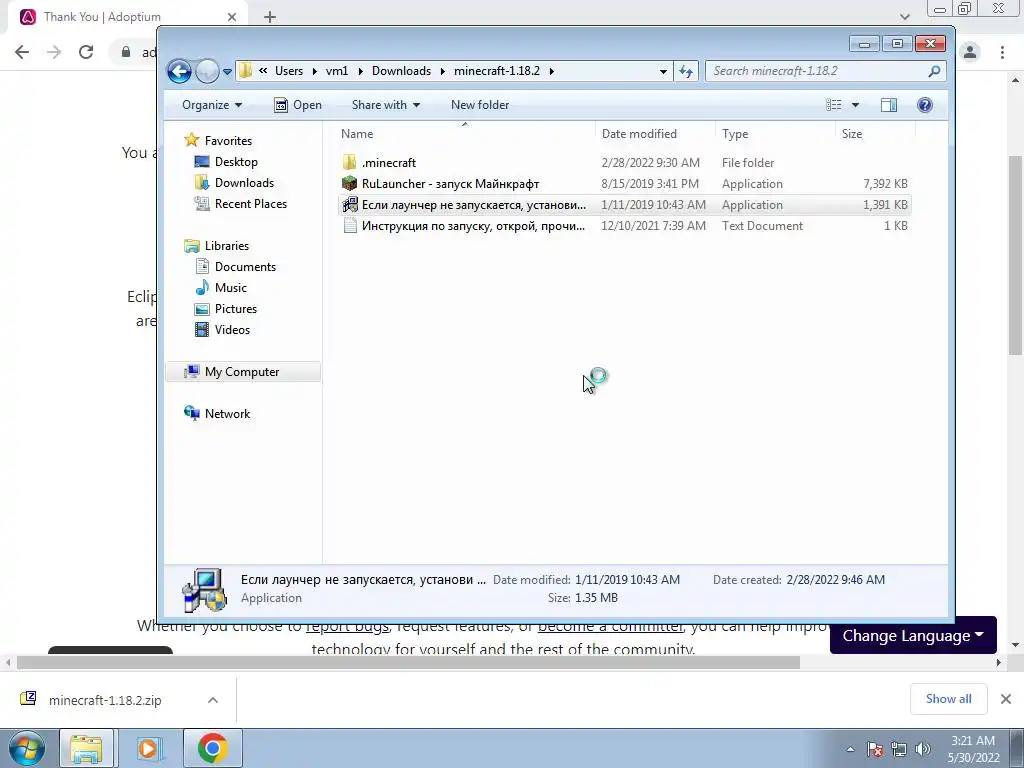
Task: Click the Change your view icon
Action: 834,105
